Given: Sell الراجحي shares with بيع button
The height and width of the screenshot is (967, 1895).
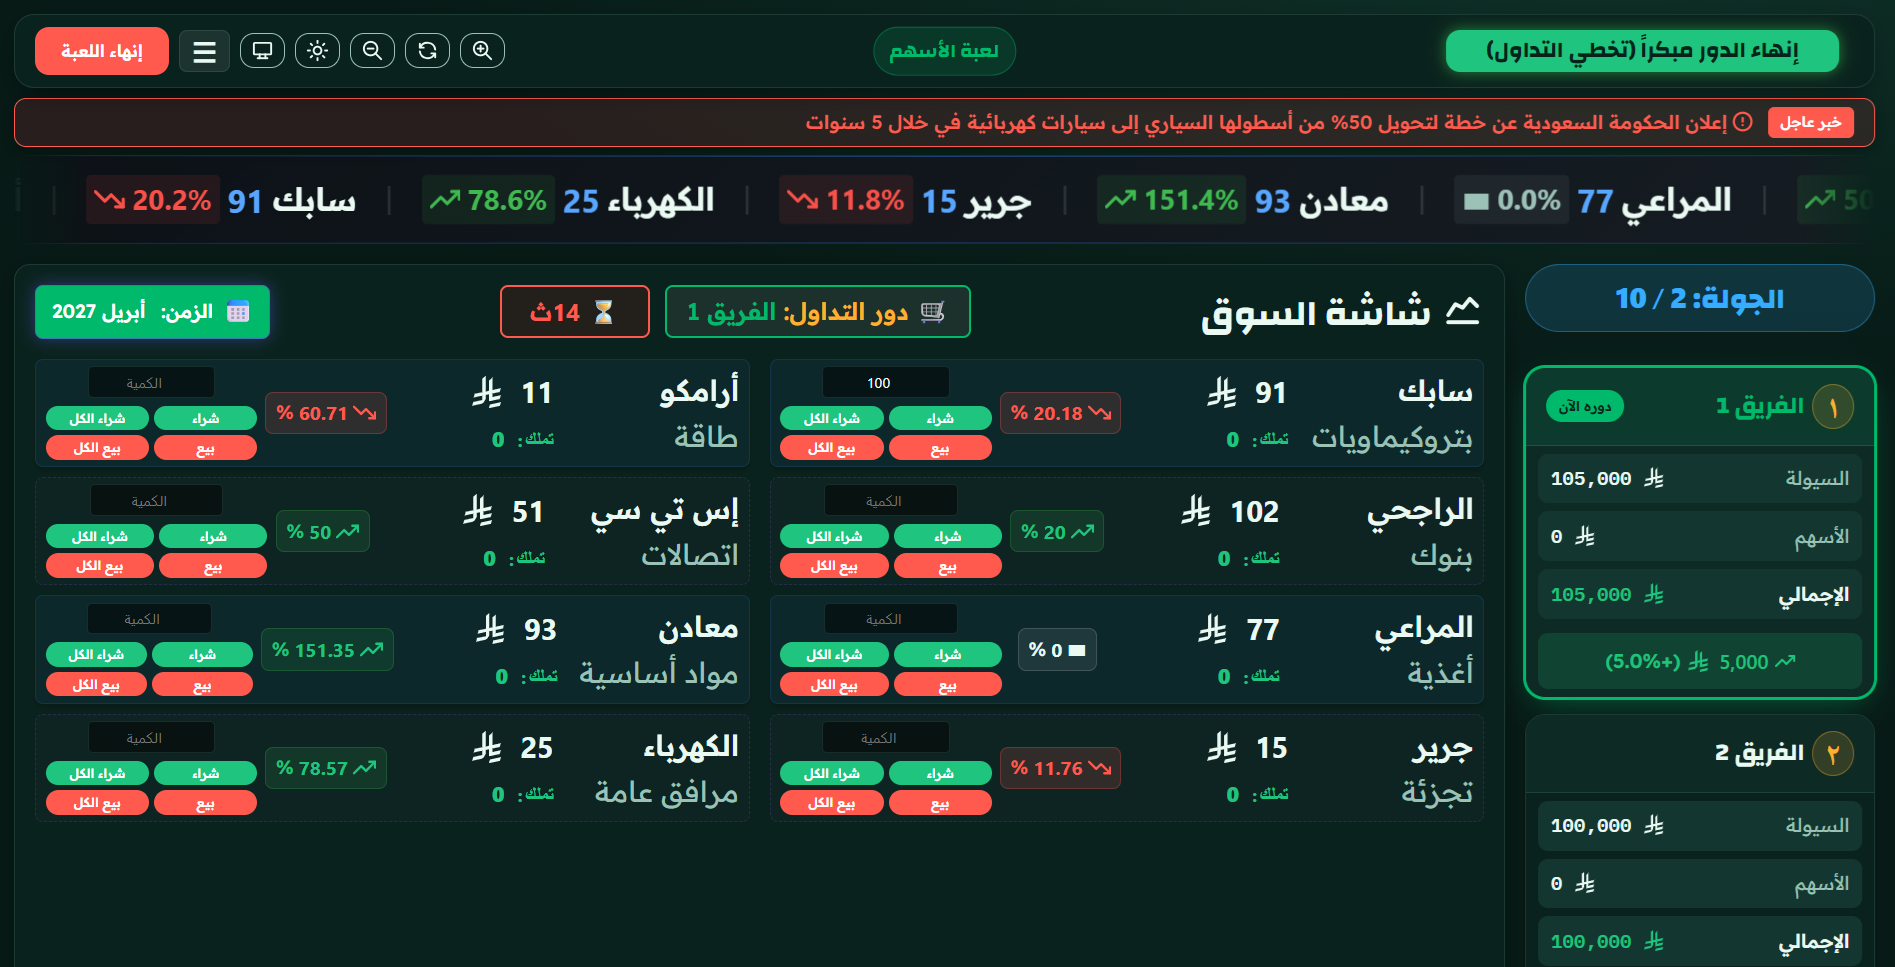Looking at the screenshot, I should click(947, 566).
